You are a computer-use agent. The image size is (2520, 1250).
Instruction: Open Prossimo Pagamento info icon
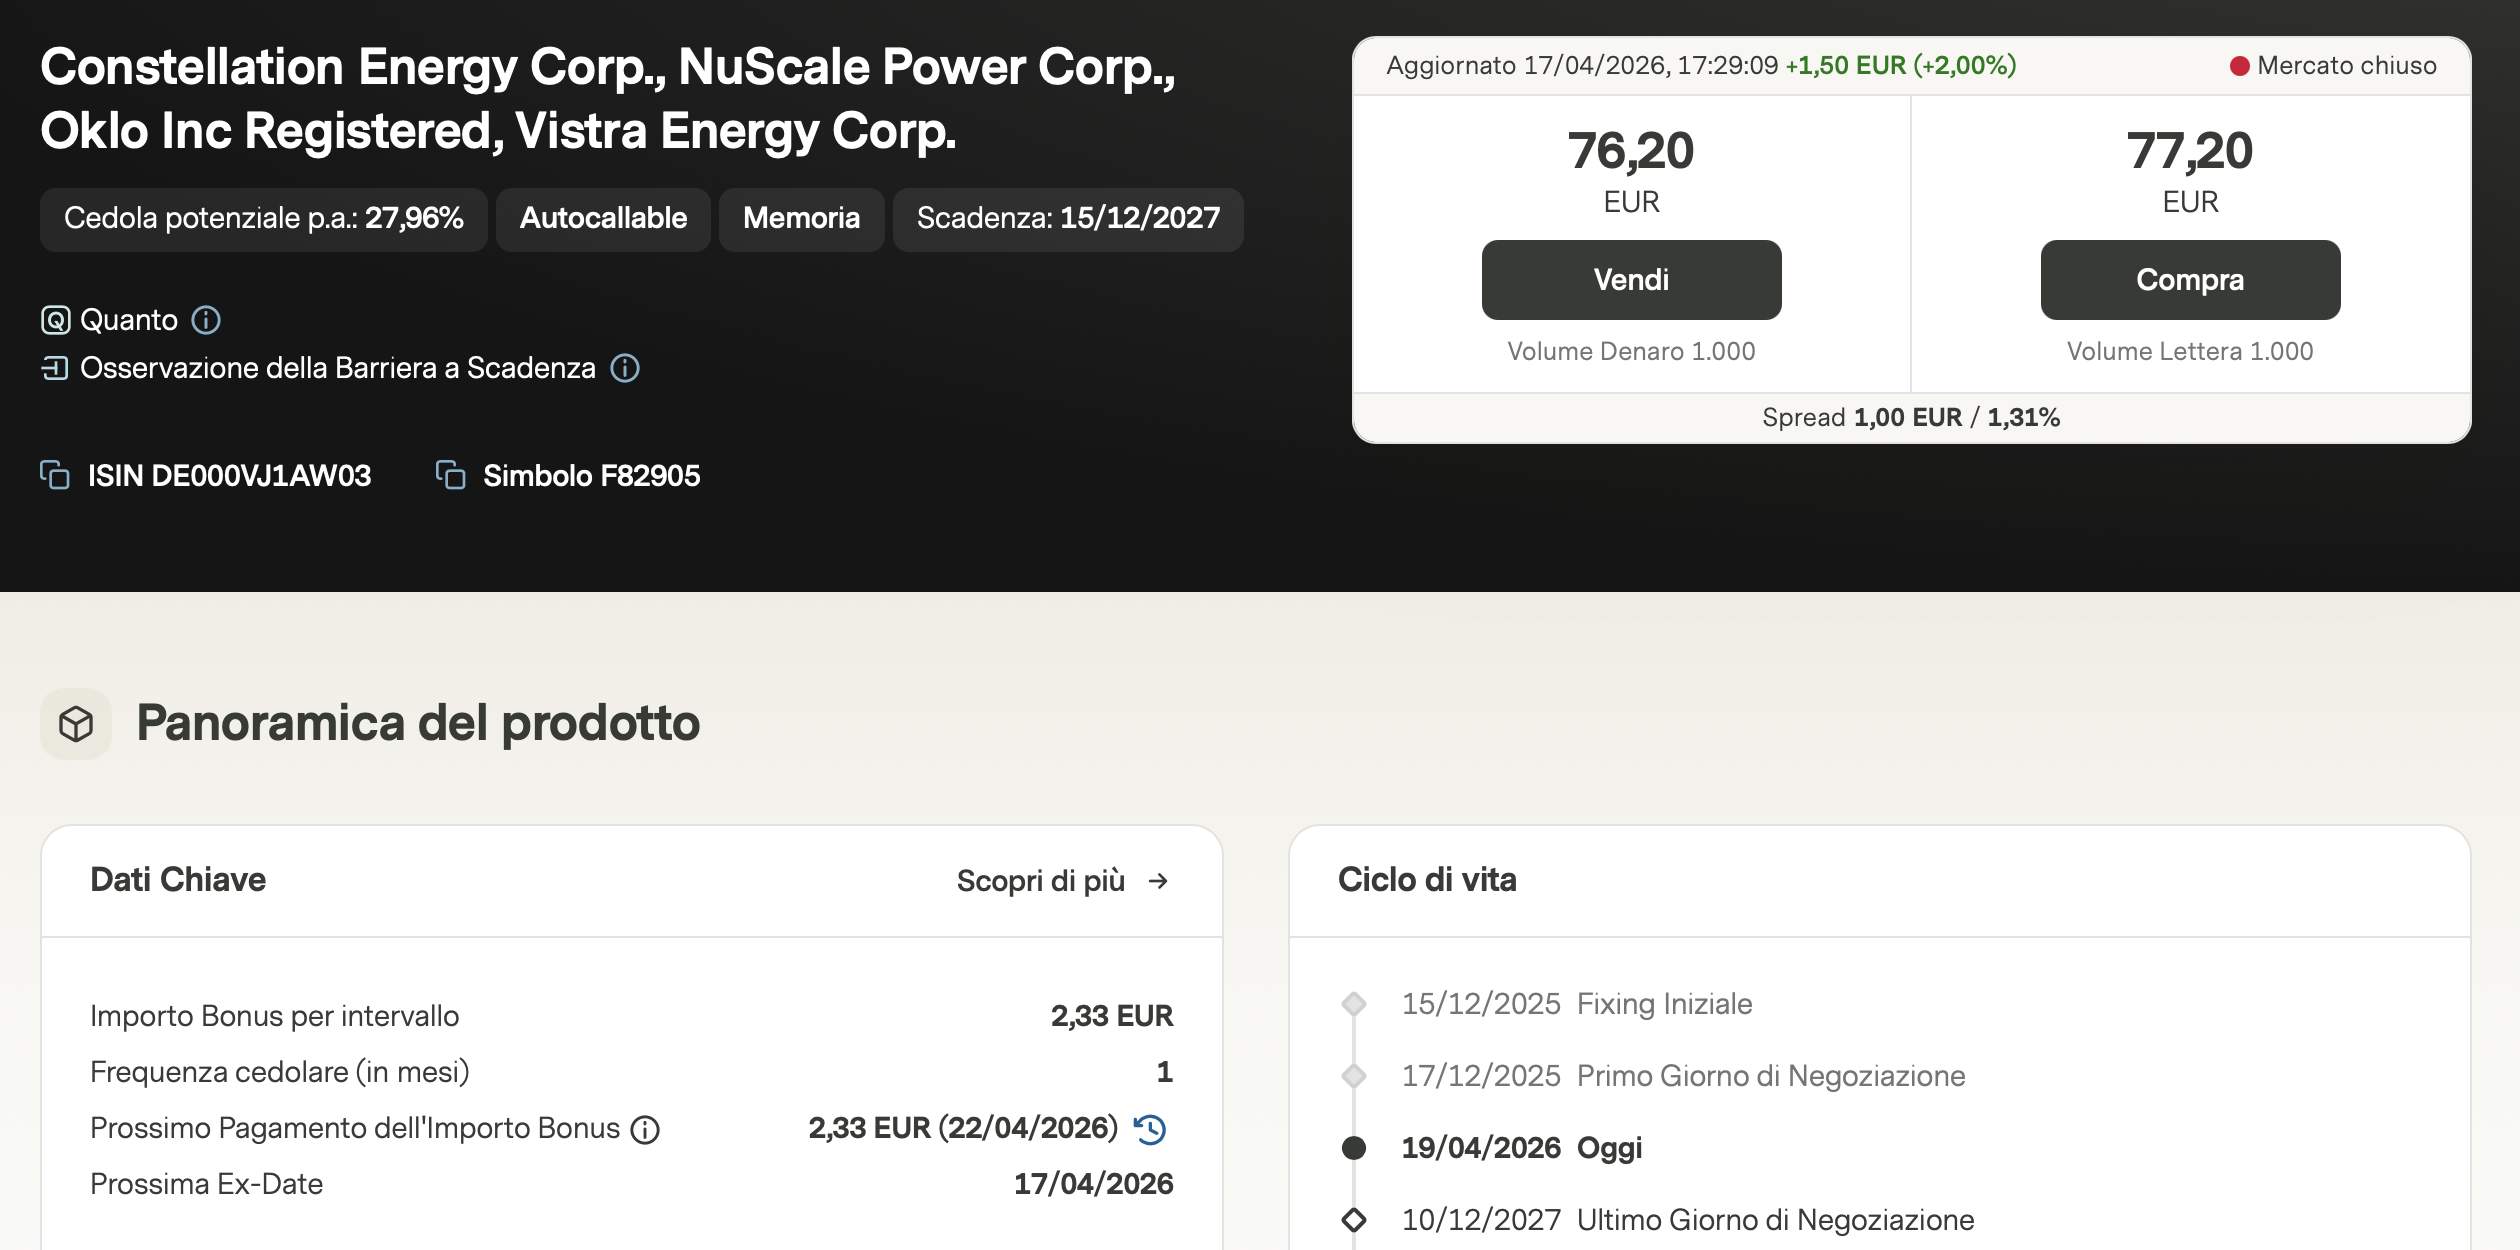click(645, 1130)
